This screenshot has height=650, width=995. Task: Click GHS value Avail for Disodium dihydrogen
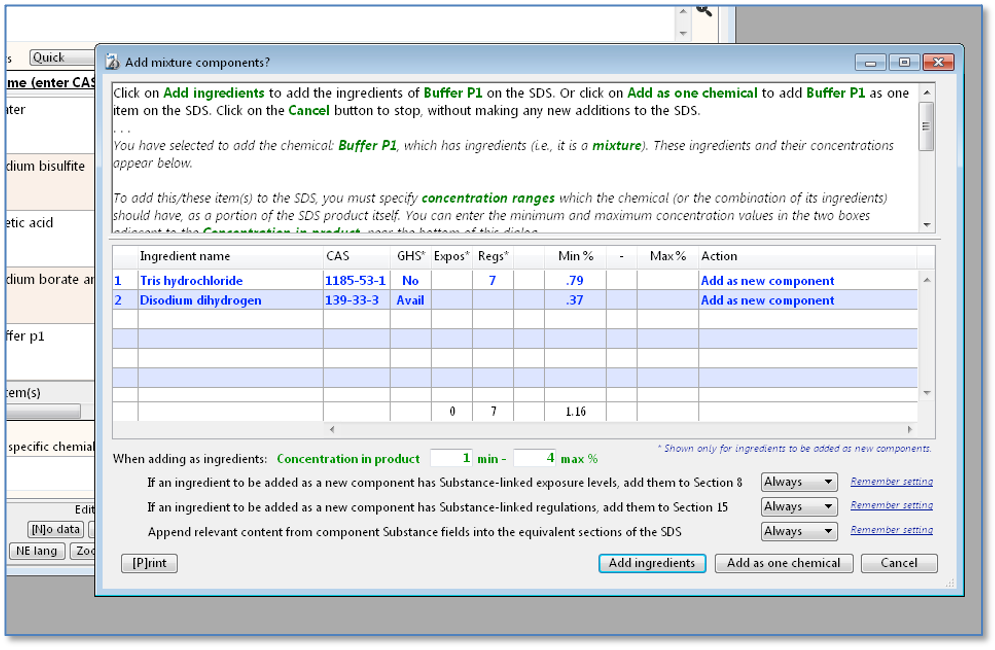410,300
